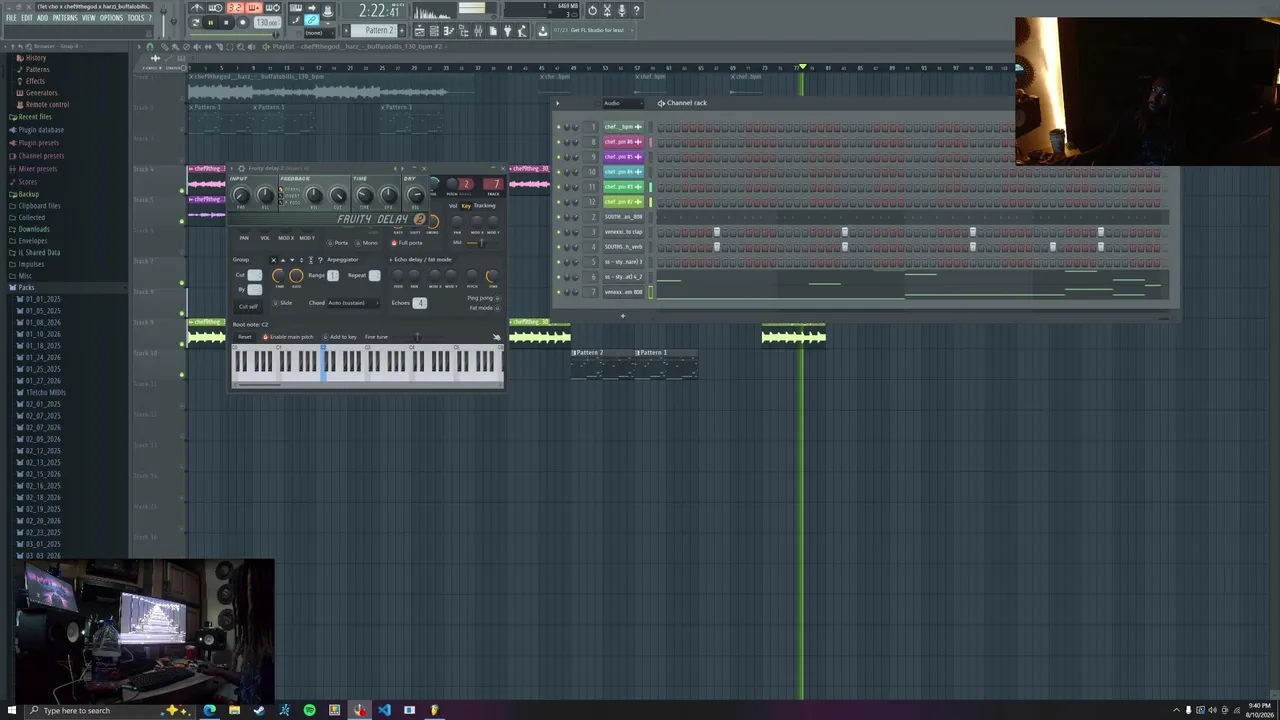Click the power-style icon left of scissors
Screen dimensions: 1280x720
click(592, 10)
